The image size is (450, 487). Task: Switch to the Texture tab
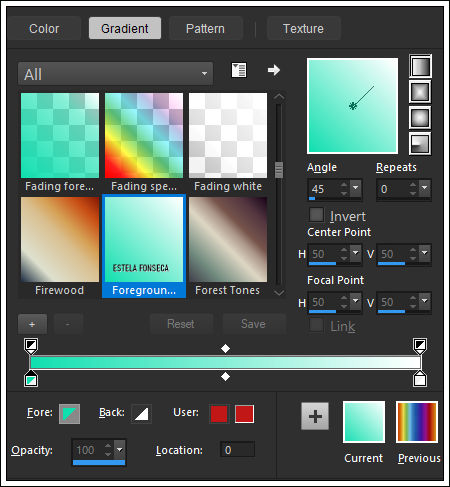point(303,29)
